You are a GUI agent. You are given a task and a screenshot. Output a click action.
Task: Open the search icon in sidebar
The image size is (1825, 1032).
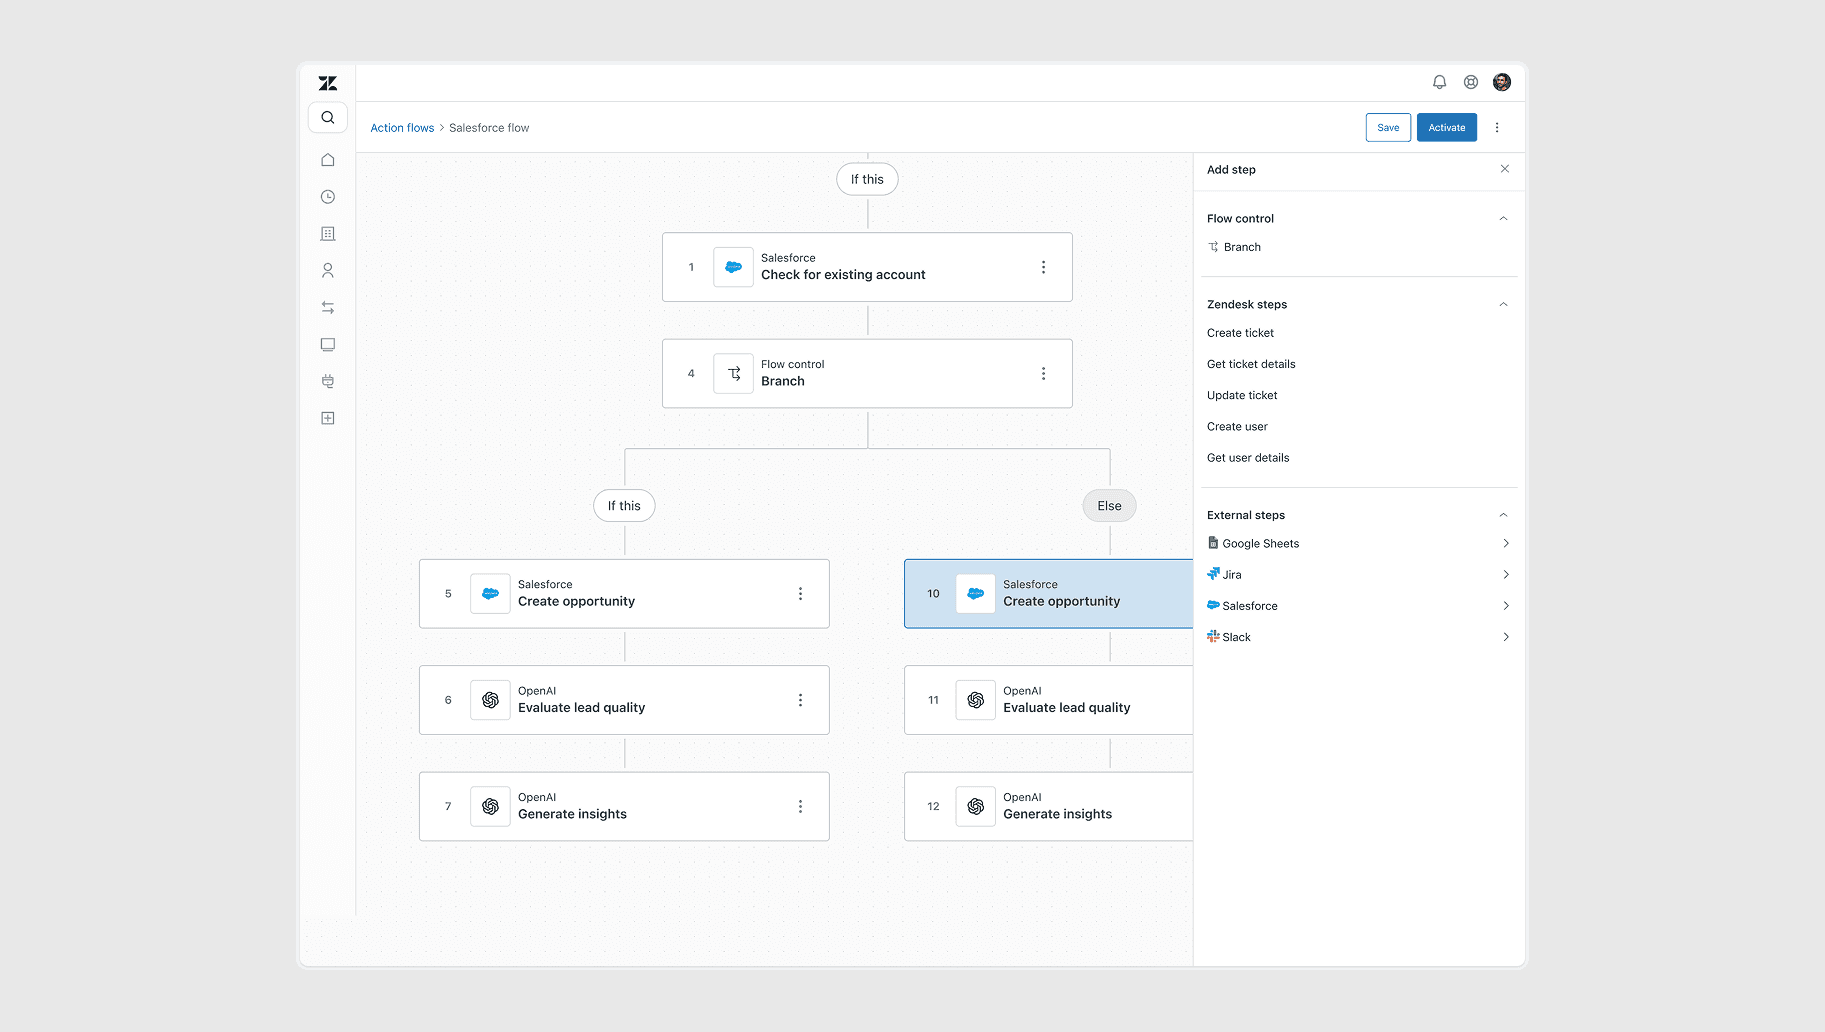[x=328, y=118]
